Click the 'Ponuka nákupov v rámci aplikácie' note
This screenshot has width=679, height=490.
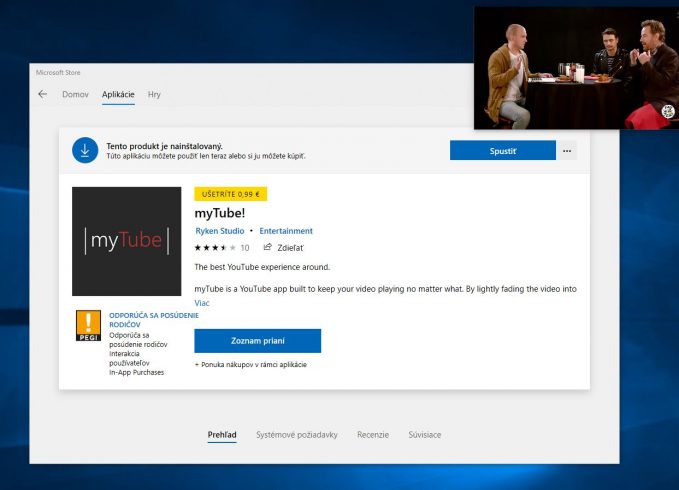pos(251,364)
